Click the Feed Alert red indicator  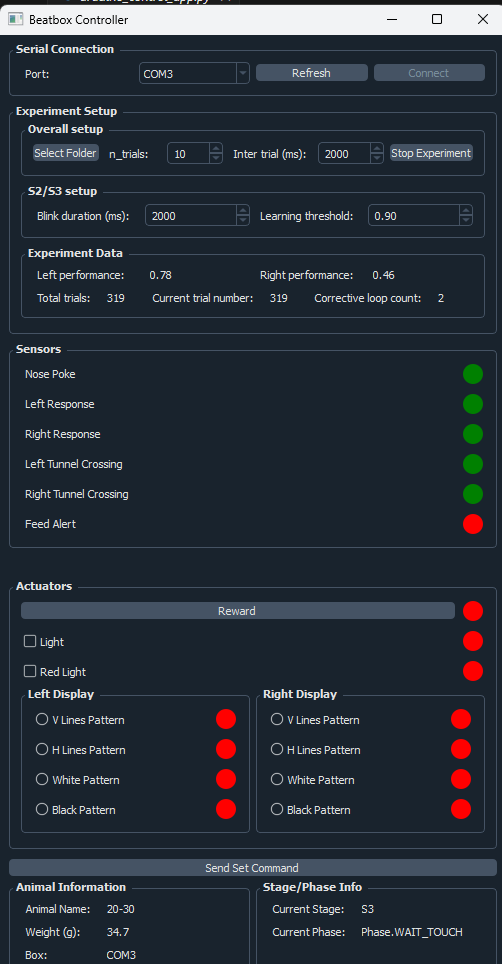pos(473,524)
